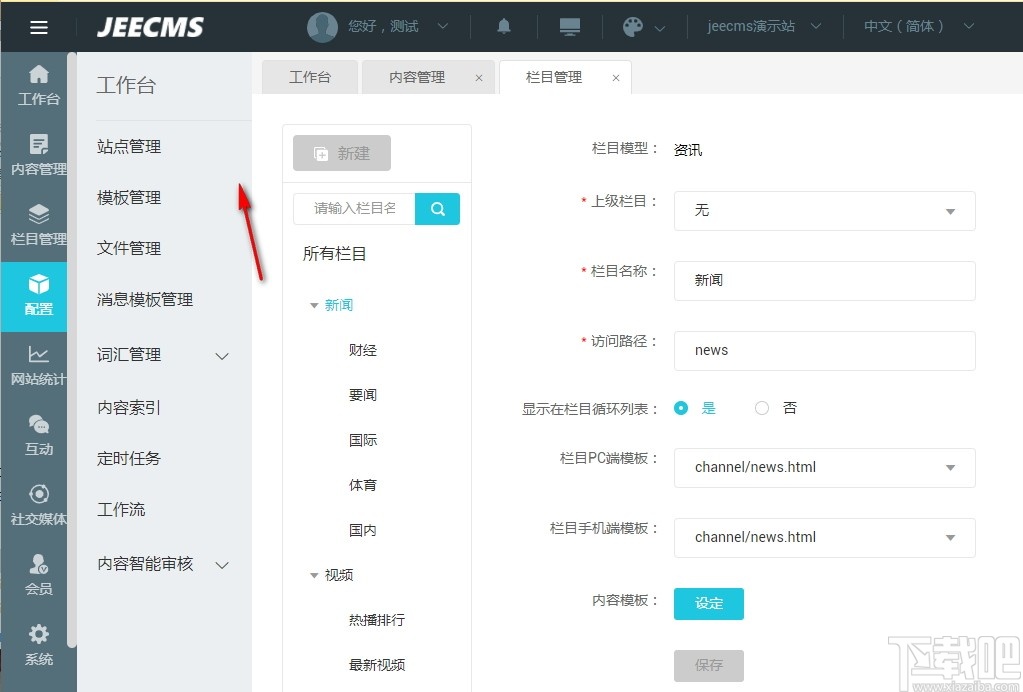Switch to the 内容管理 tab
The width and height of the screenshot is (1023, 692).
point(420,75)
